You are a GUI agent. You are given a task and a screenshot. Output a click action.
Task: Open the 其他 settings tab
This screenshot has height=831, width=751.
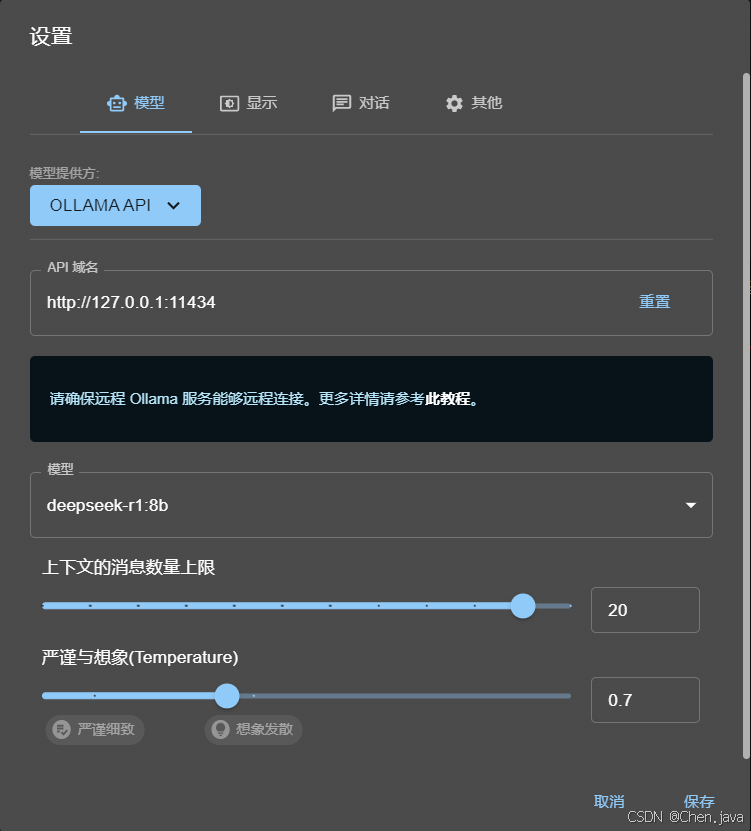pyautogui.click(x=473, y=103)
